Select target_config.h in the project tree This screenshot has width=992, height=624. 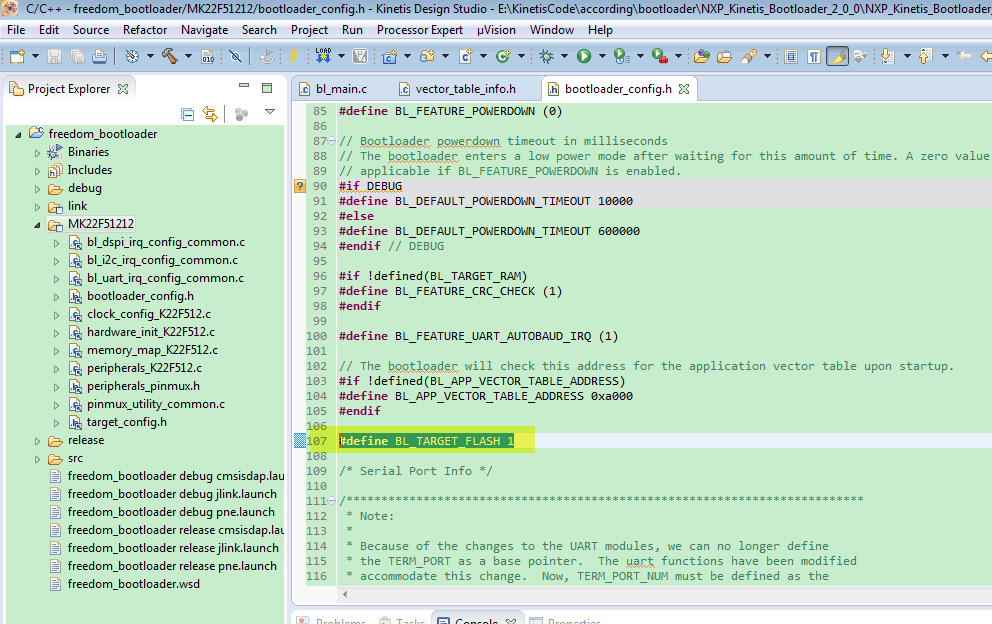(126, 422)
